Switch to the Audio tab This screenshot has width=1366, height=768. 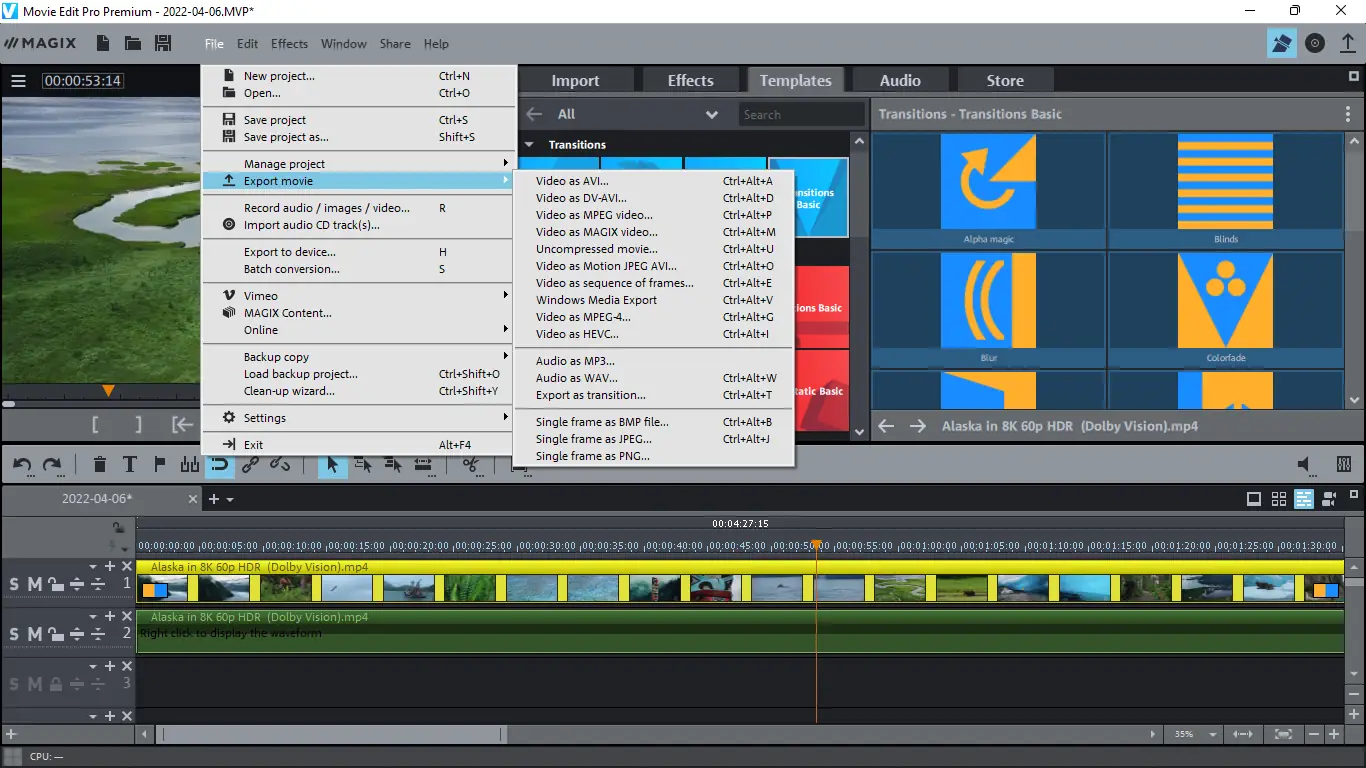[x=899, y=80]
